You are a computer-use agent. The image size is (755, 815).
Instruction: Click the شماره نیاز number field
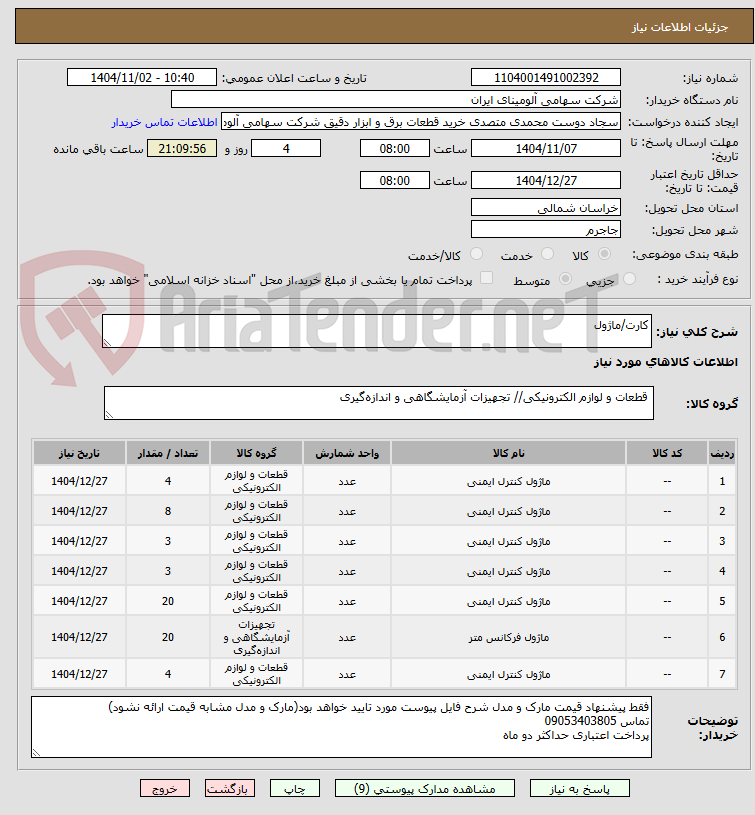pos(546,77)
